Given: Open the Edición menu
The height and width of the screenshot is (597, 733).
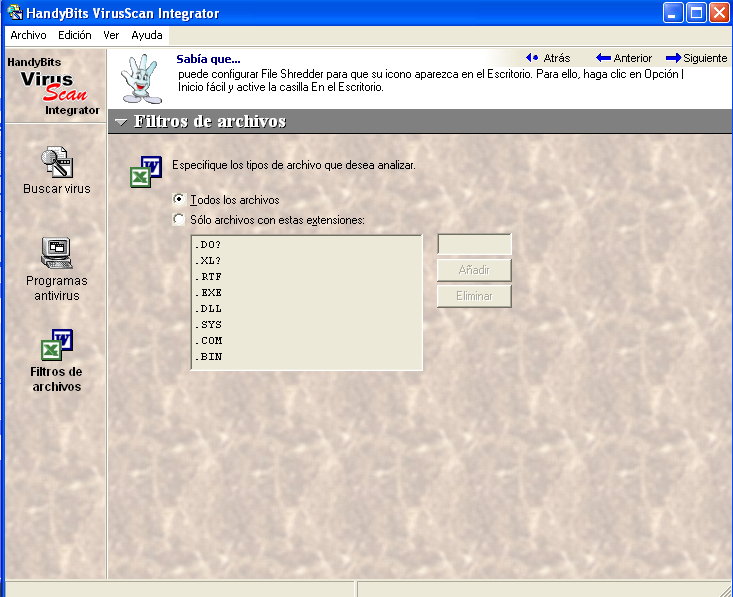Looking at the screenshot, I should click(75, 35).
